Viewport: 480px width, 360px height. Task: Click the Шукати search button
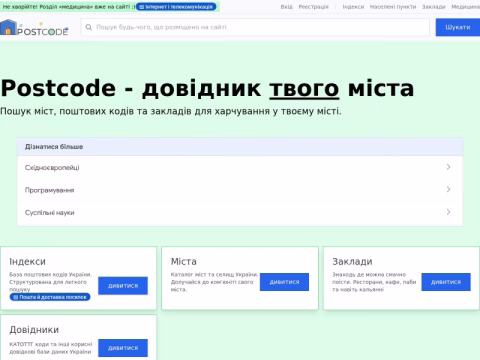(458, 27)
